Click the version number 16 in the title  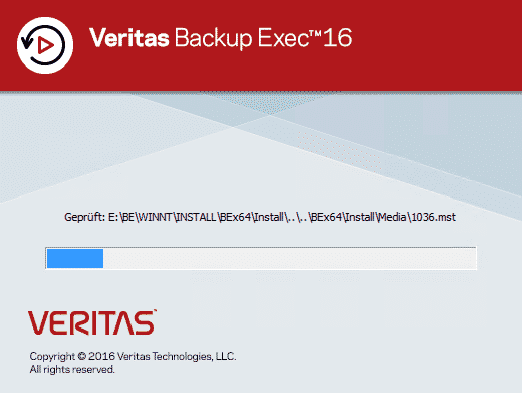(337, 37)
